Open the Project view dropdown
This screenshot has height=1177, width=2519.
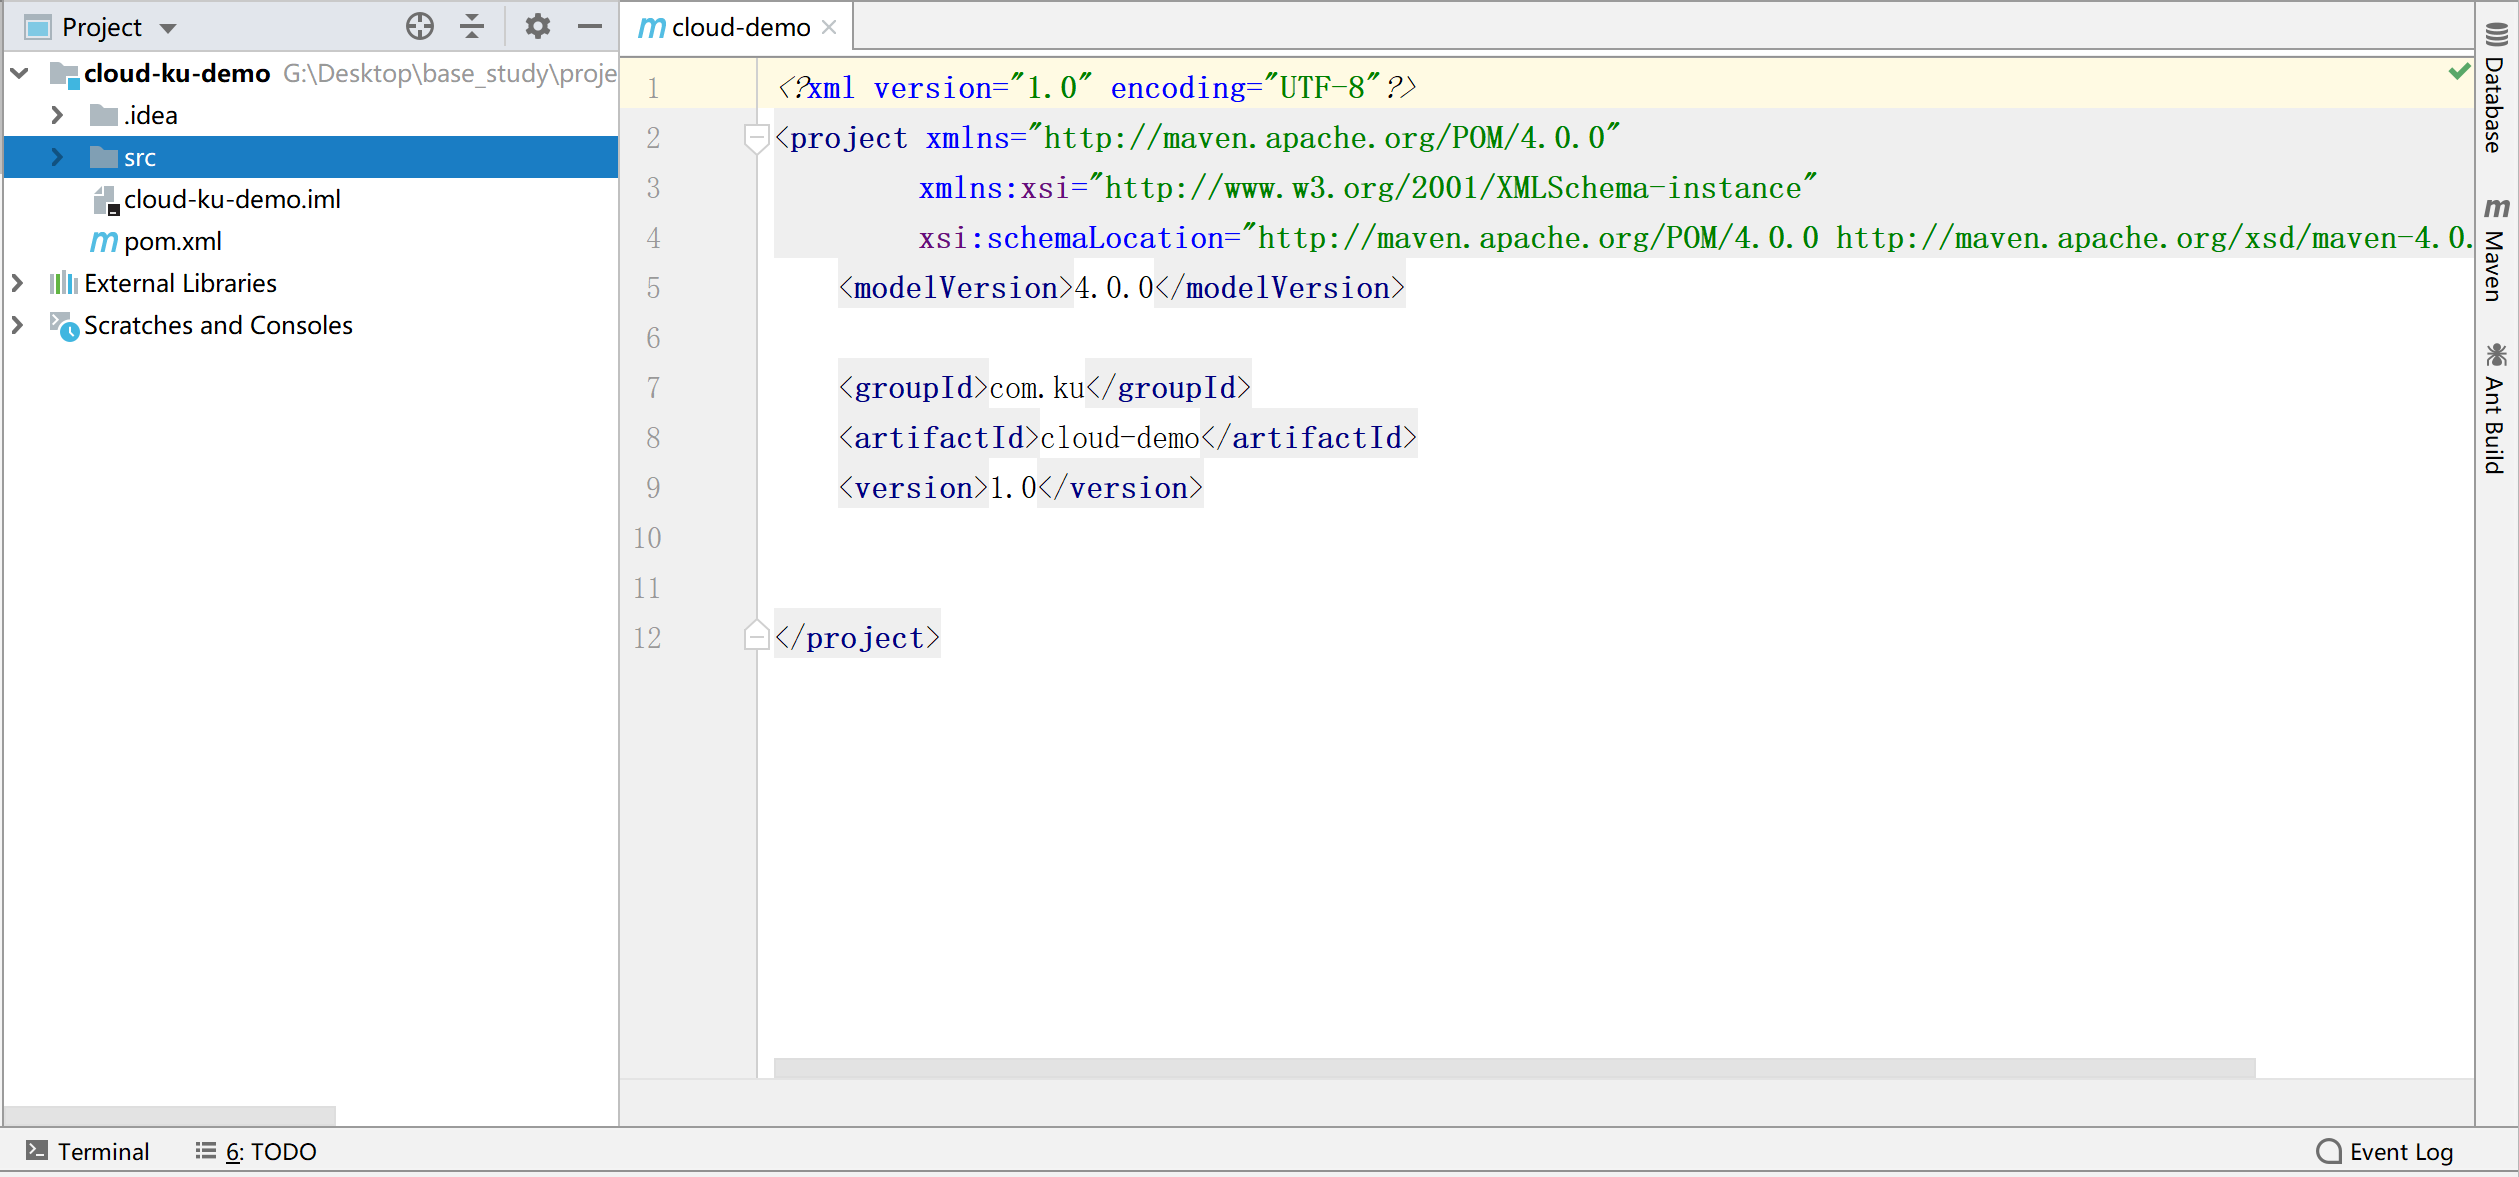168,28
